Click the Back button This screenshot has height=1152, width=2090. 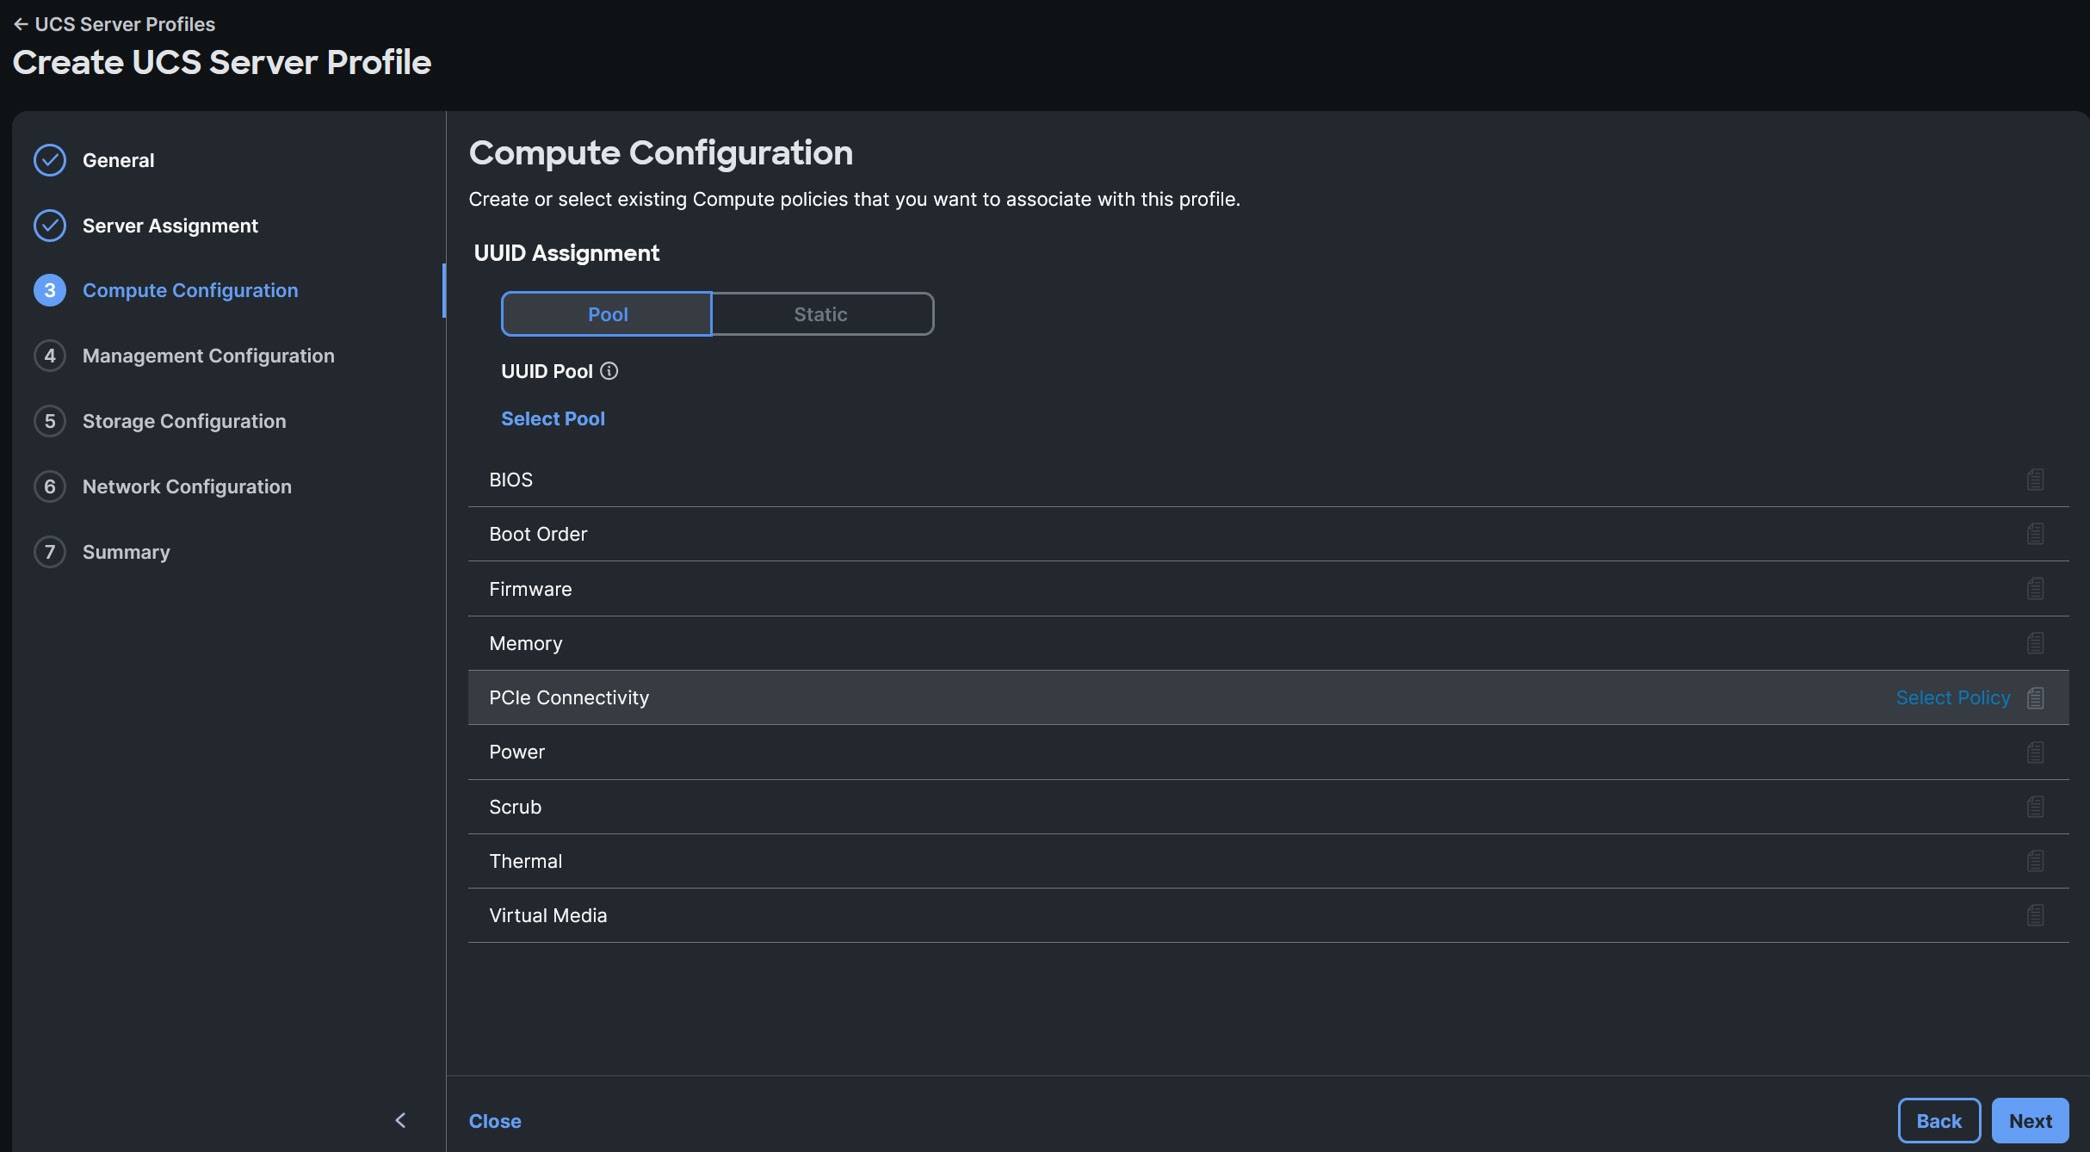tap(1939, 1121)
